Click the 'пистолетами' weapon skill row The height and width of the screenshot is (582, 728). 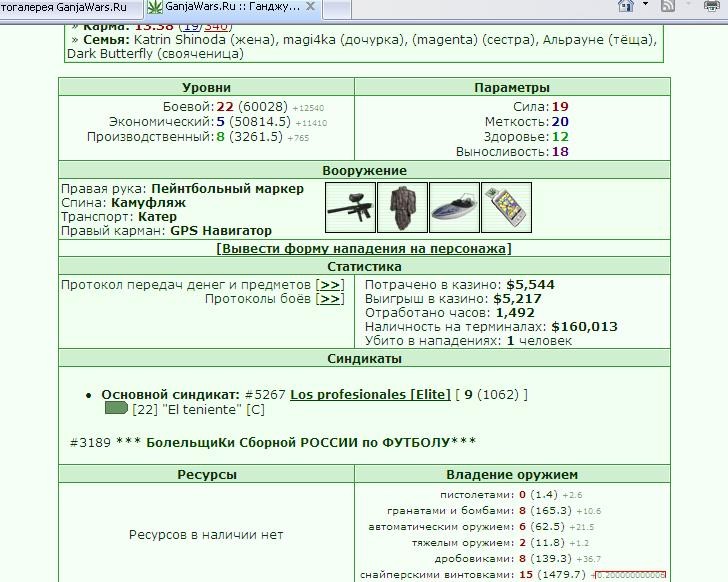(x=511, y=495)
